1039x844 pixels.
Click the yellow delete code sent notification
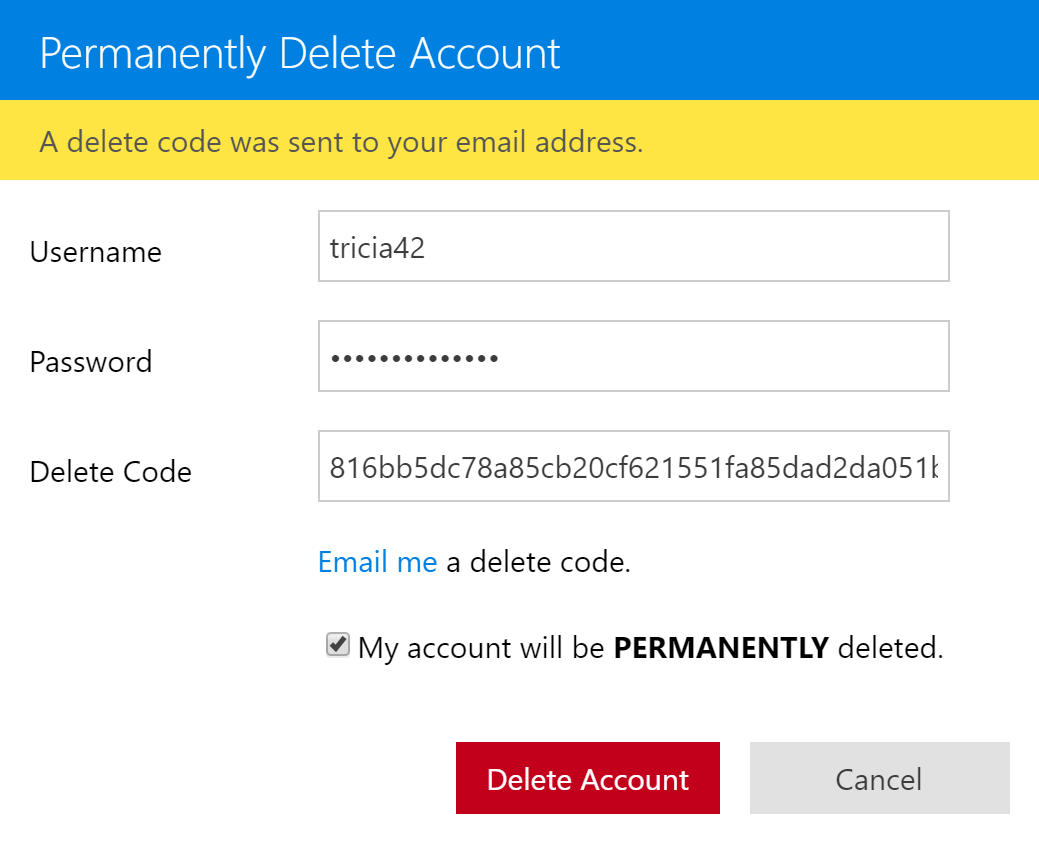[x=520, y=140]
